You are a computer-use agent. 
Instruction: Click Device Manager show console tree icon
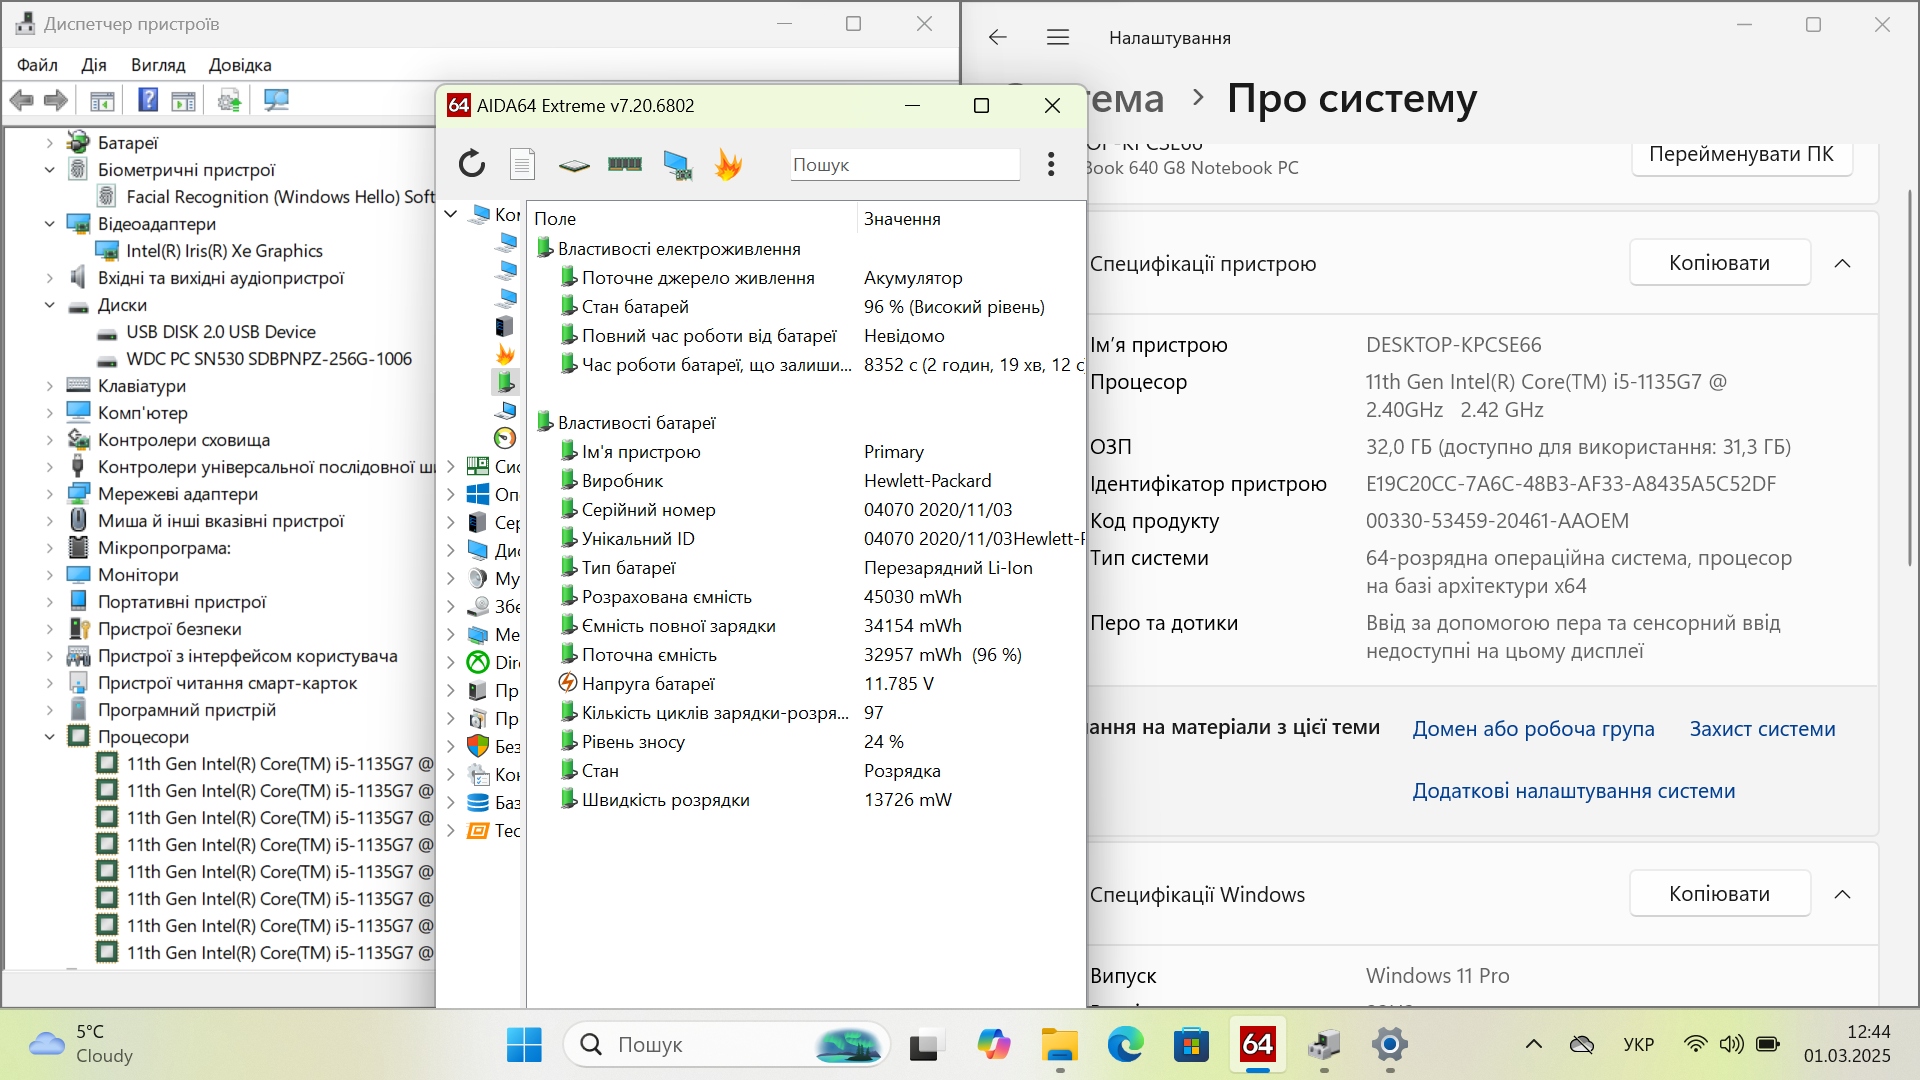click(x=102, y=100)
